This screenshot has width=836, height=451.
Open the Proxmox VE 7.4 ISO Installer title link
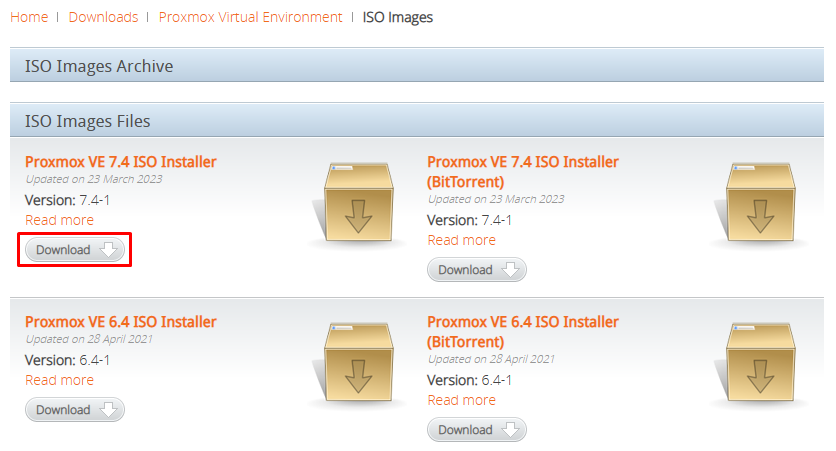pos(120,162)
